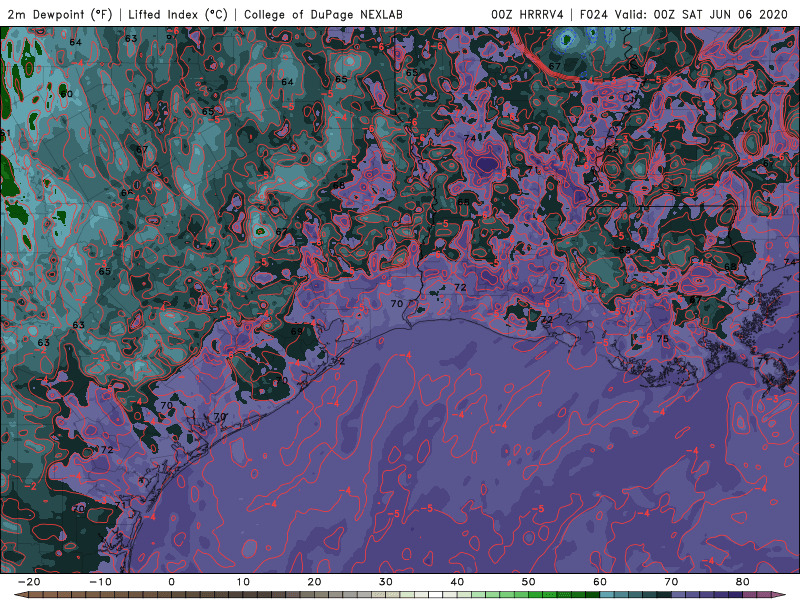Click the '-20' colorbar scale label
800x600 pixels.
pos(29,582)
